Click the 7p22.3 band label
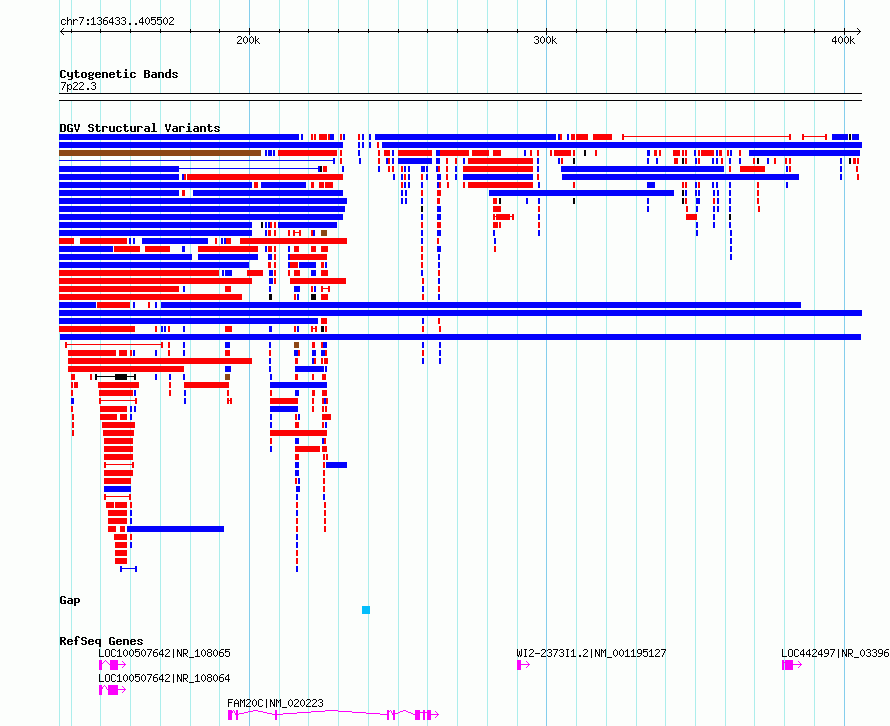Viewport: 890px width, 726px height. click(x=78, y=86)
